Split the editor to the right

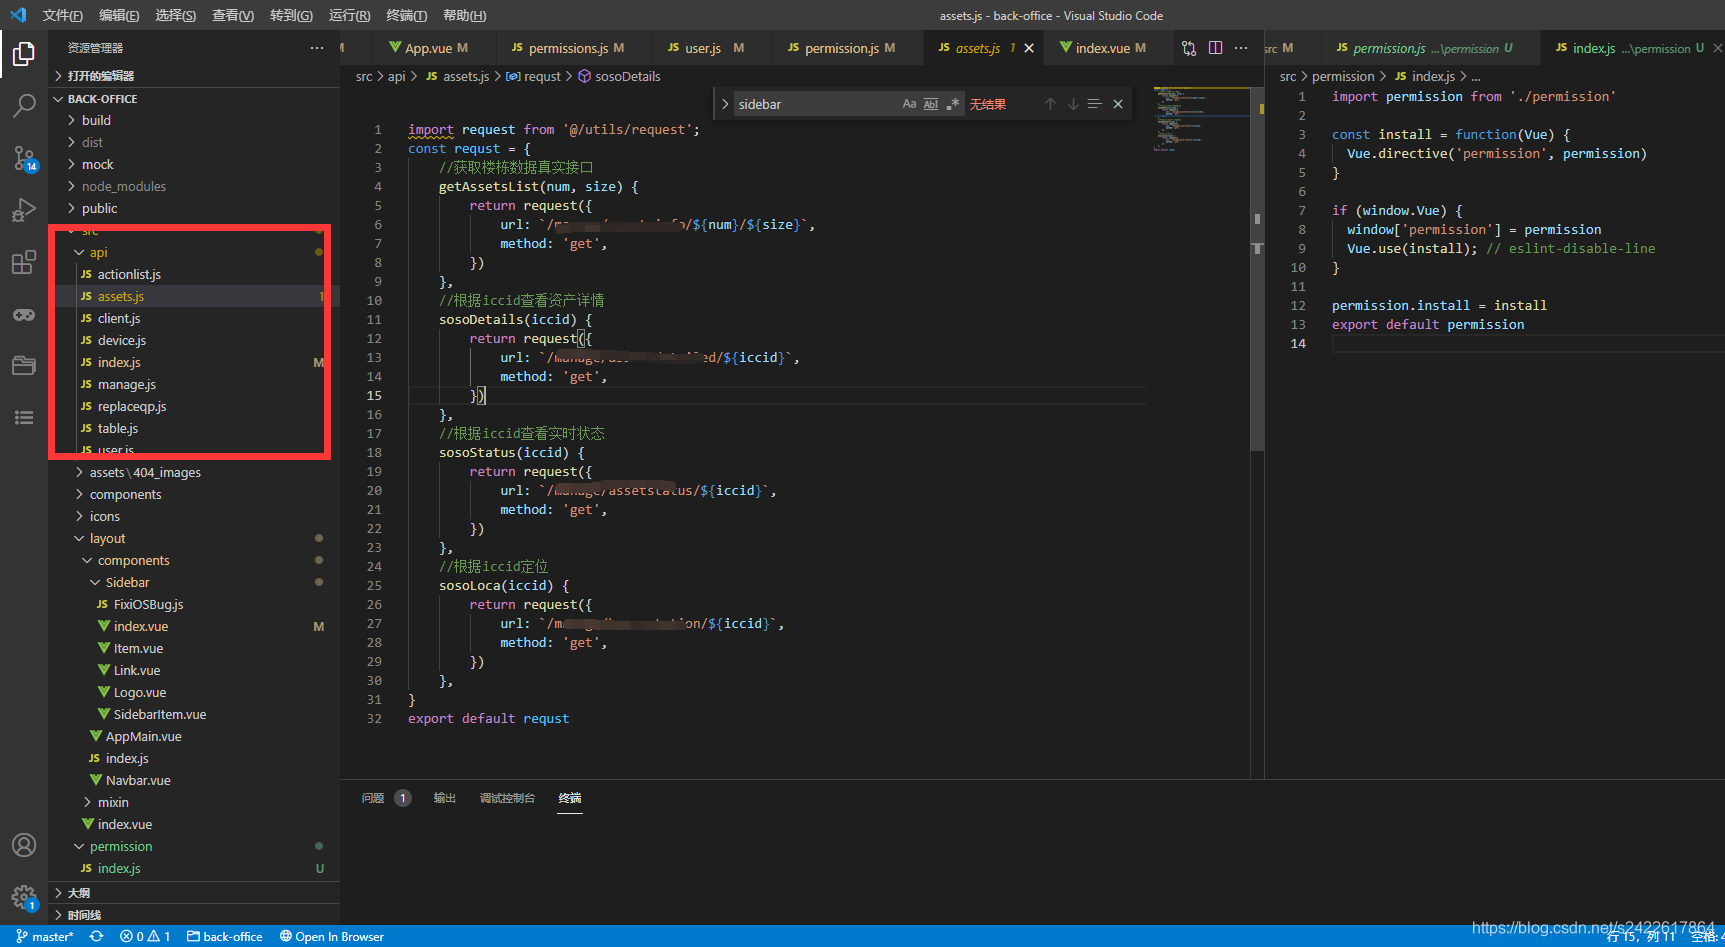coord(1215,48)
